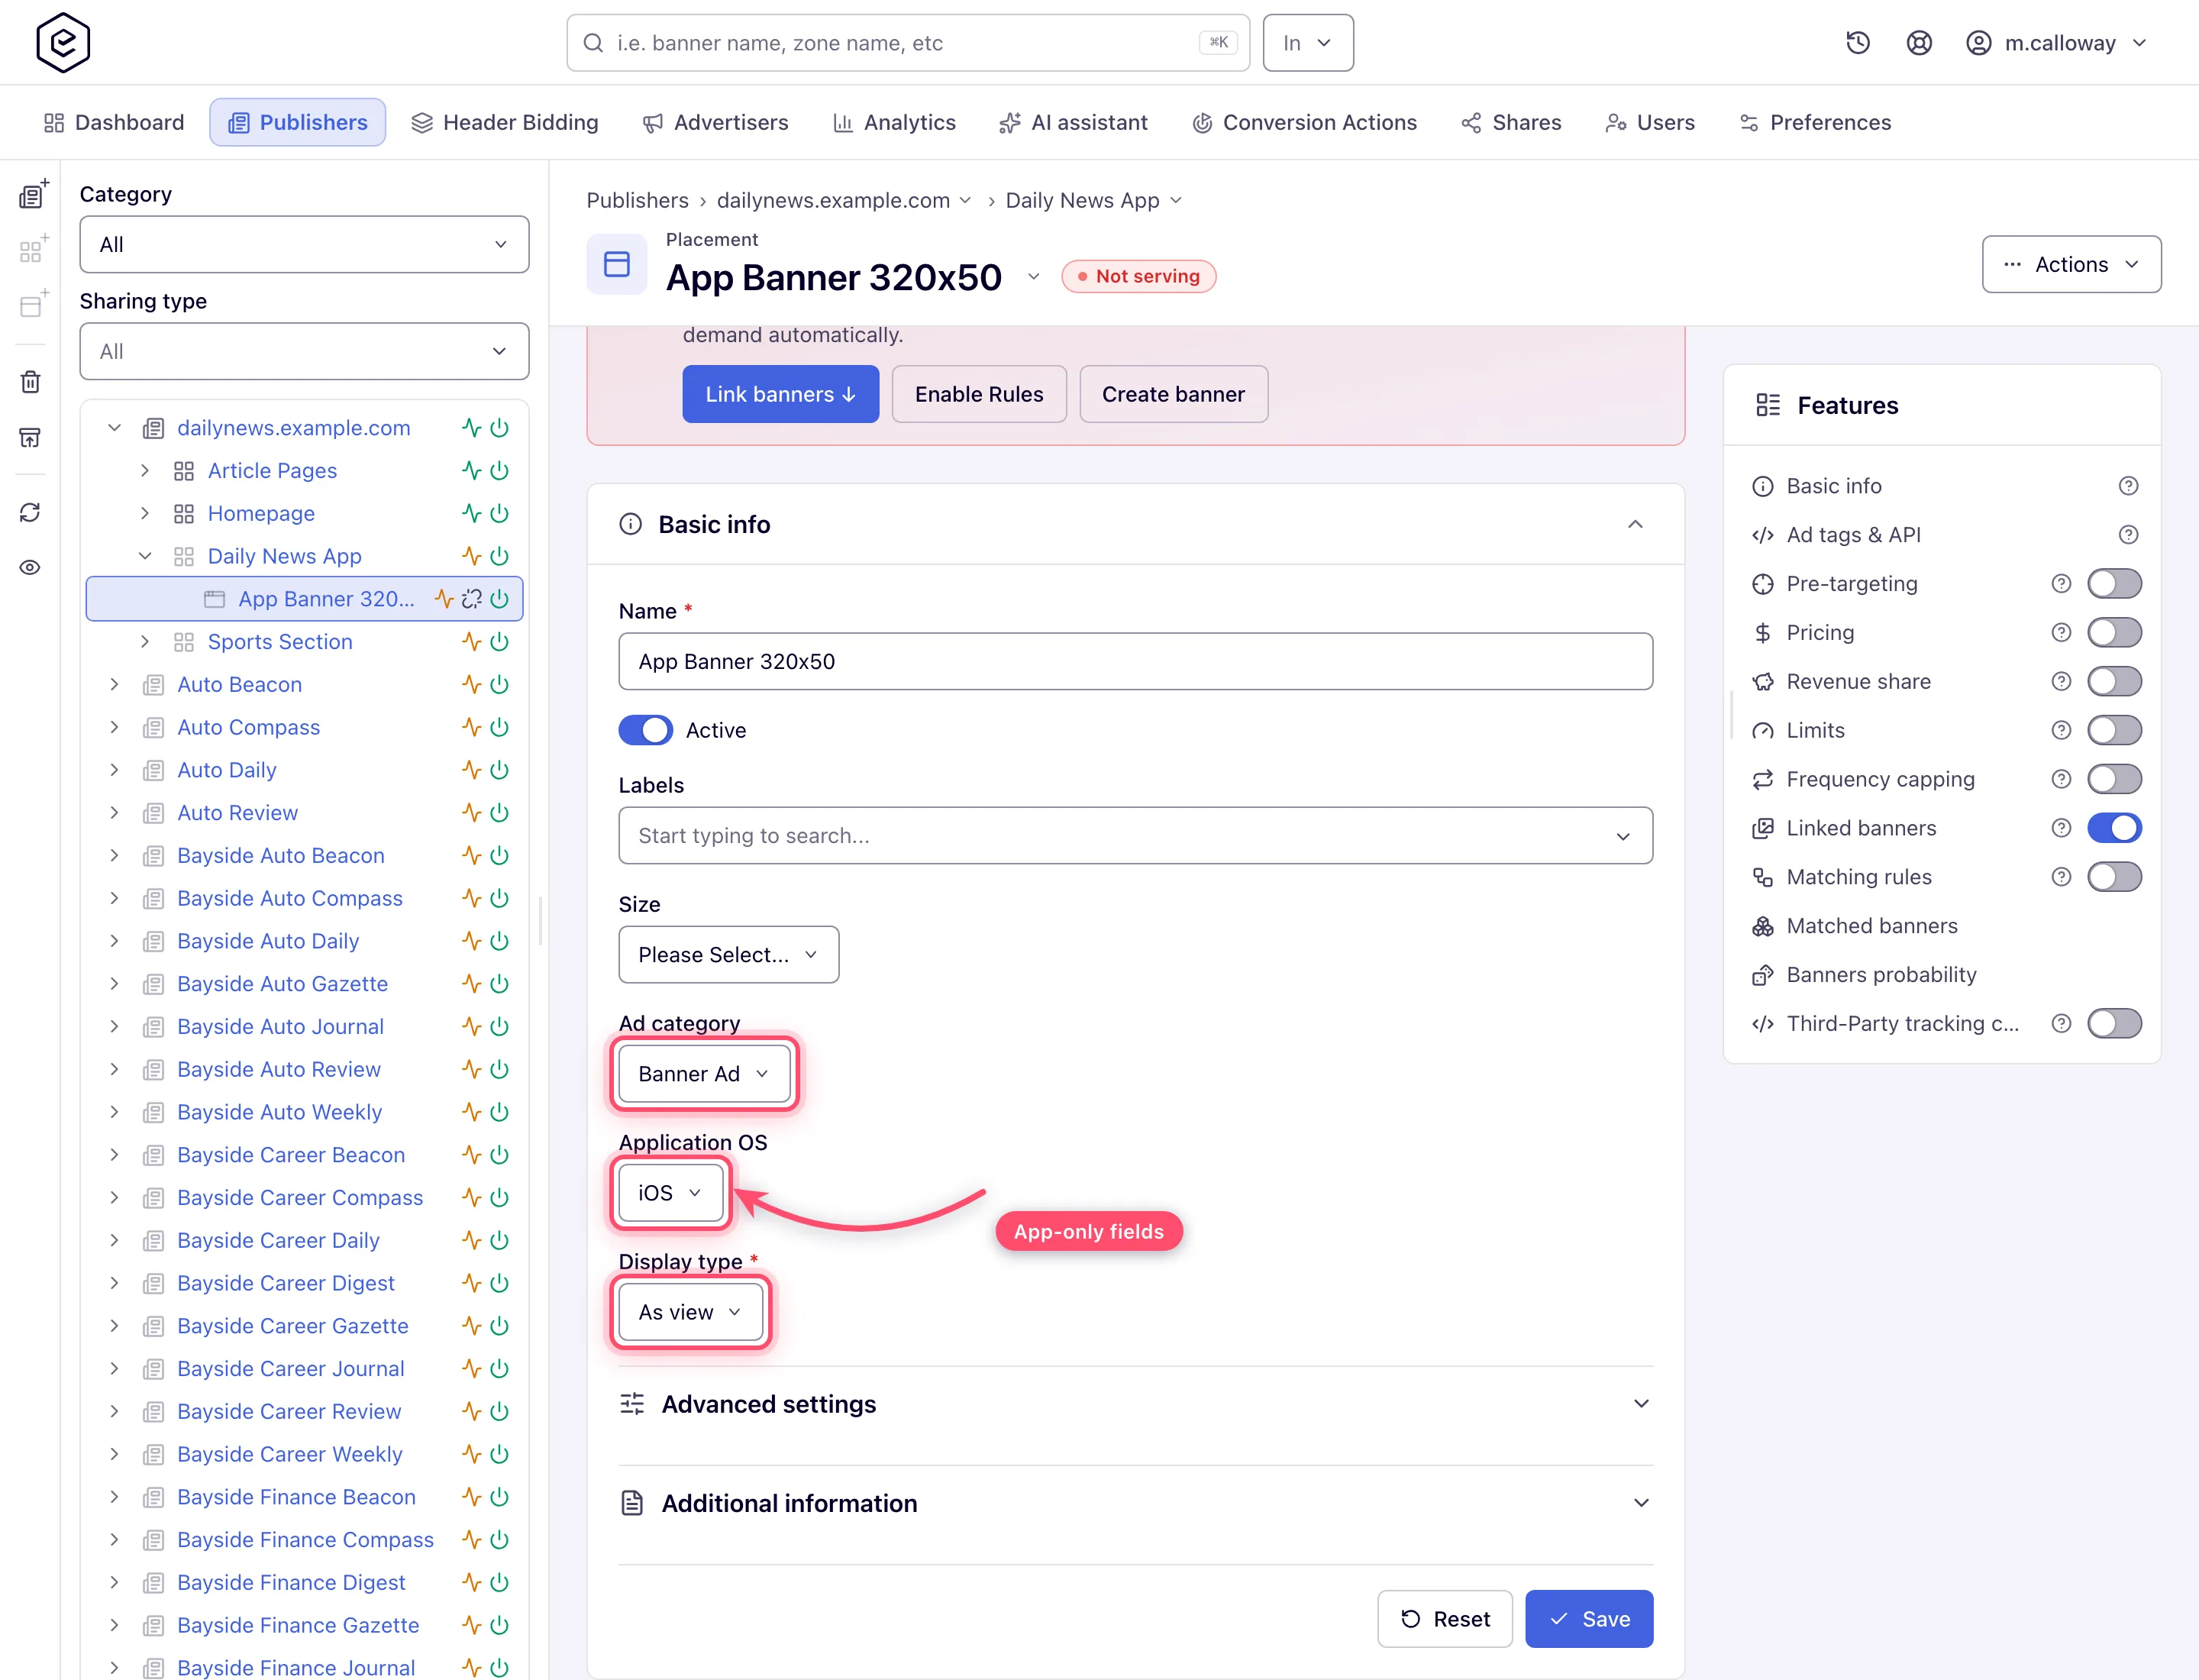Click the add publisher icon in left rail
Image resolution: width=2199 pixels, height=1680 pixels.
click(33, 194)
